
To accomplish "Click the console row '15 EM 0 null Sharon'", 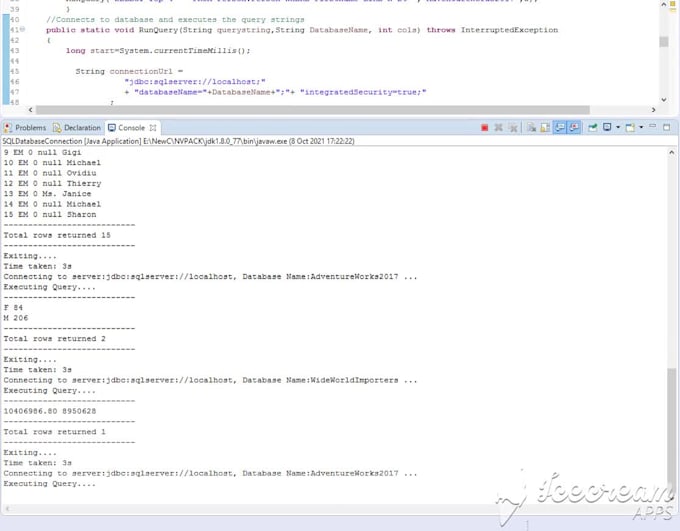I will pyautogui.click(x=50, y=215).
